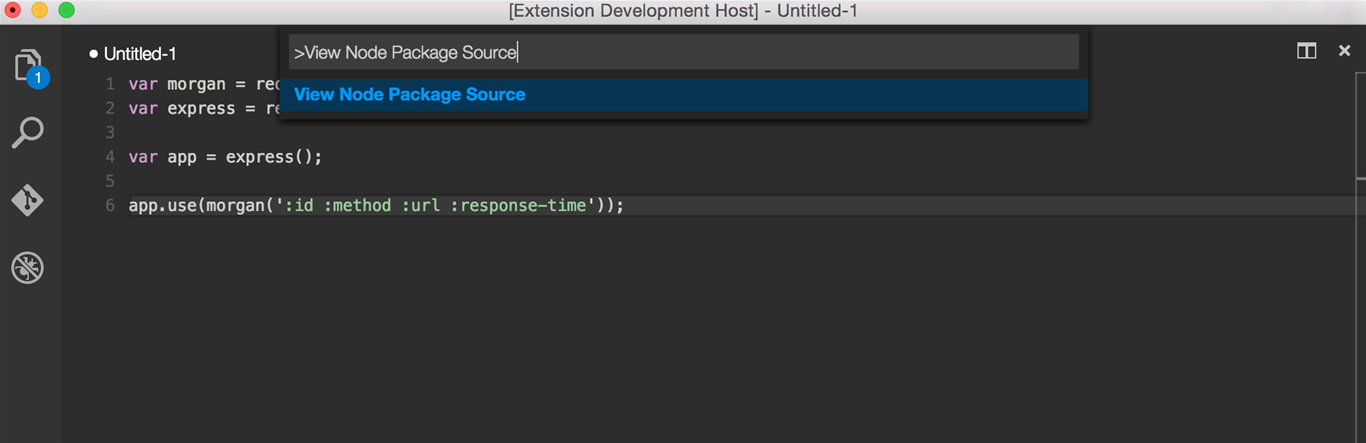Open the Search view in activity bar
The image size is (1366, 443).
[28, 132]
